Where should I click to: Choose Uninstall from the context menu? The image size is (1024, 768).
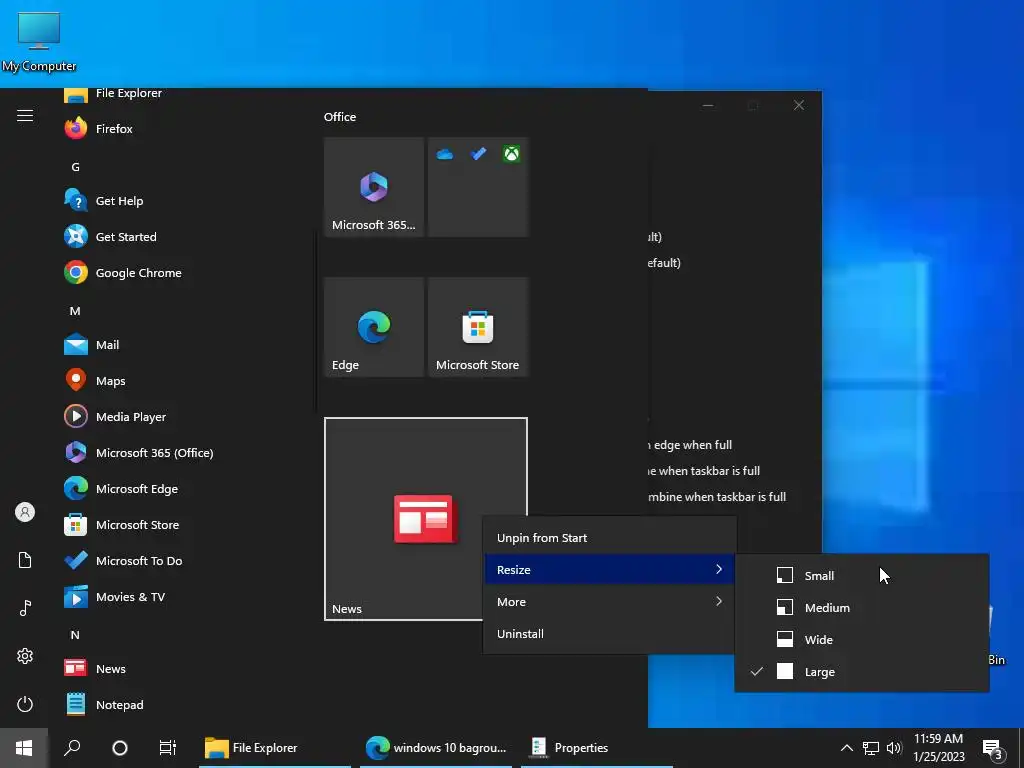coord(609,633)
